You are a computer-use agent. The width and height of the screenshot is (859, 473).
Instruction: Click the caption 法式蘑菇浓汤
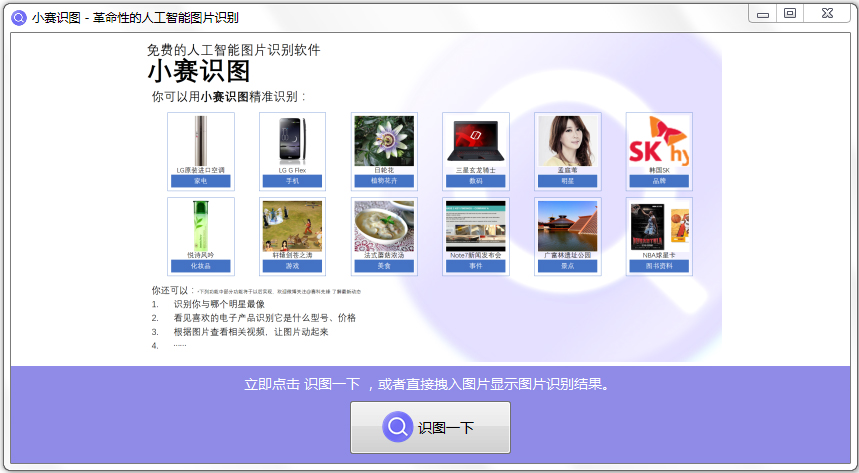(384, 255)
